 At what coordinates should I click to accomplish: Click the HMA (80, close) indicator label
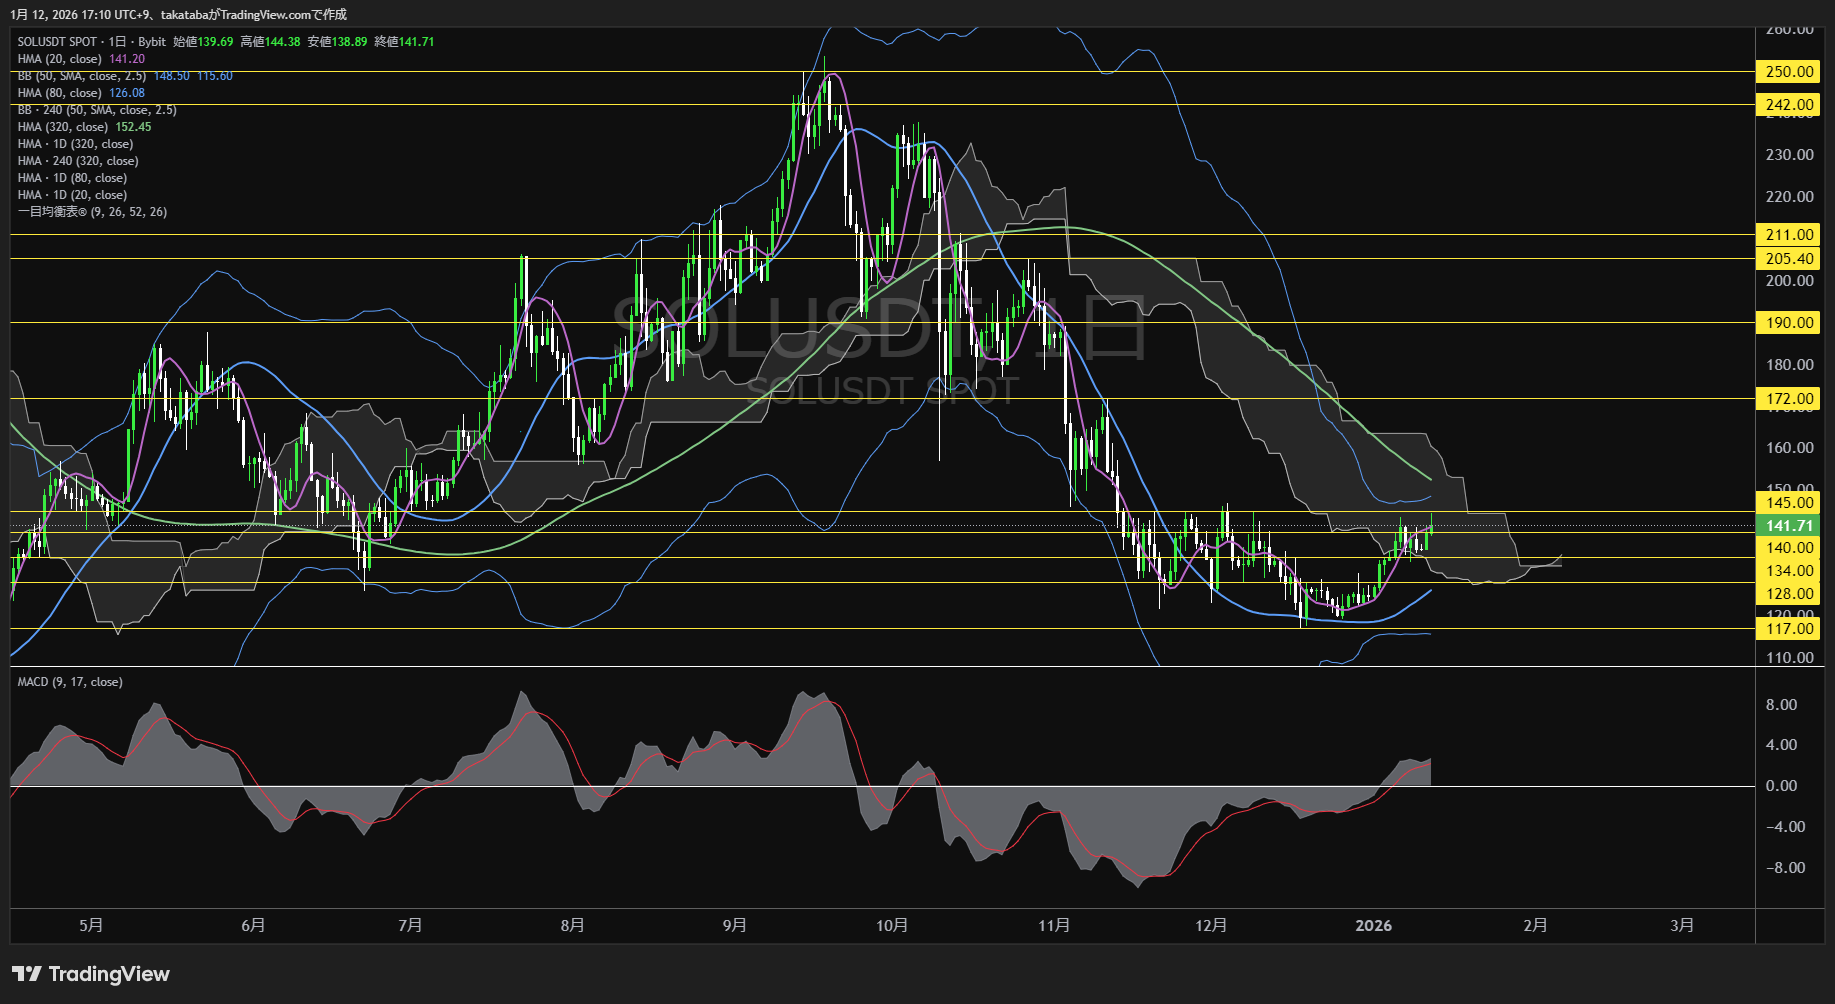59,93
